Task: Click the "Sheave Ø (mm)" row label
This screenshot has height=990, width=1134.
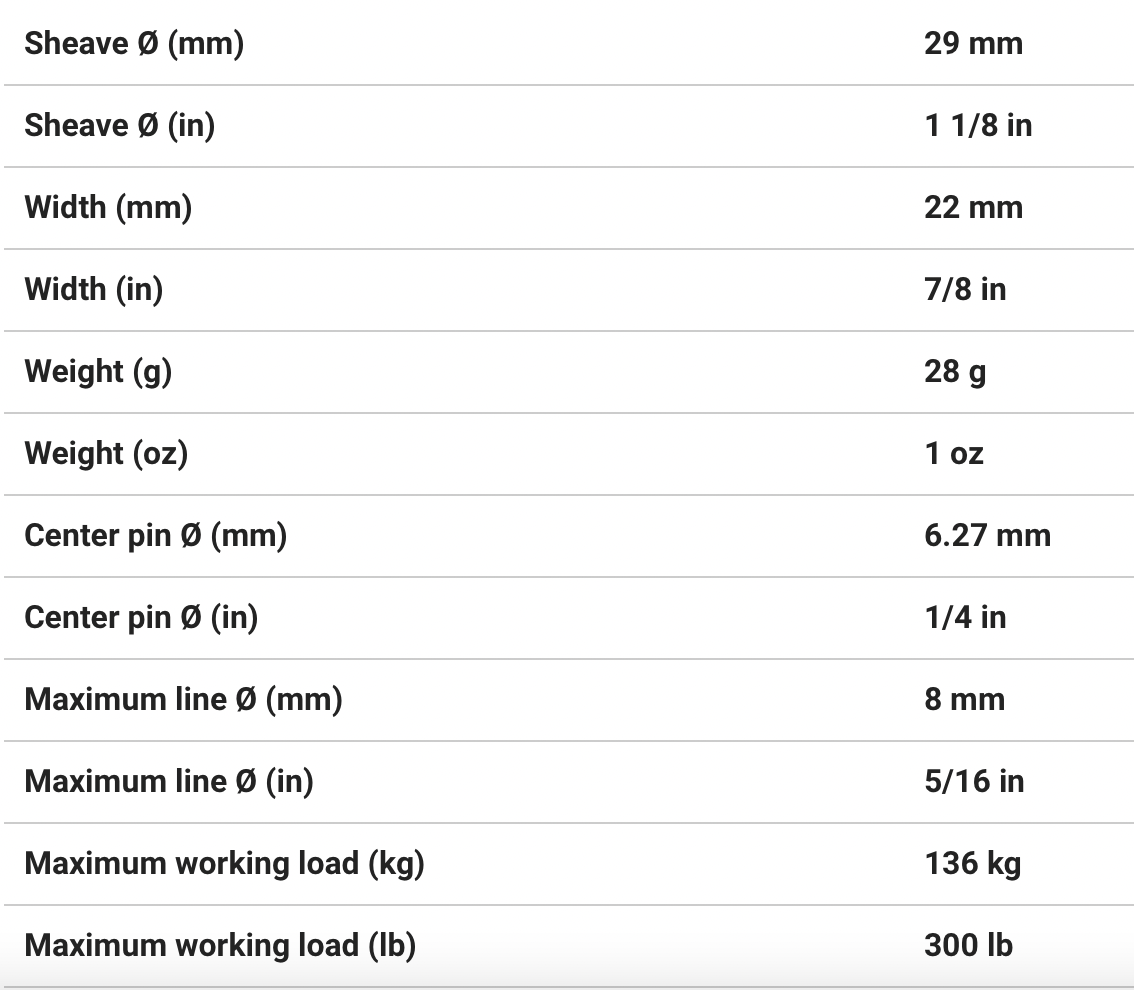Action: tap(134, 44)
